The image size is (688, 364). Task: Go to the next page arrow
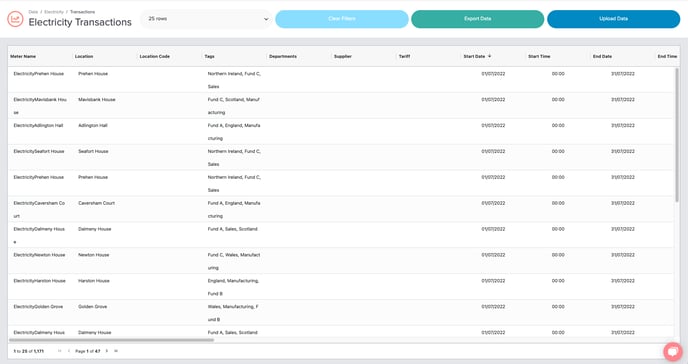pyautogui.click(x=107, y=351)
